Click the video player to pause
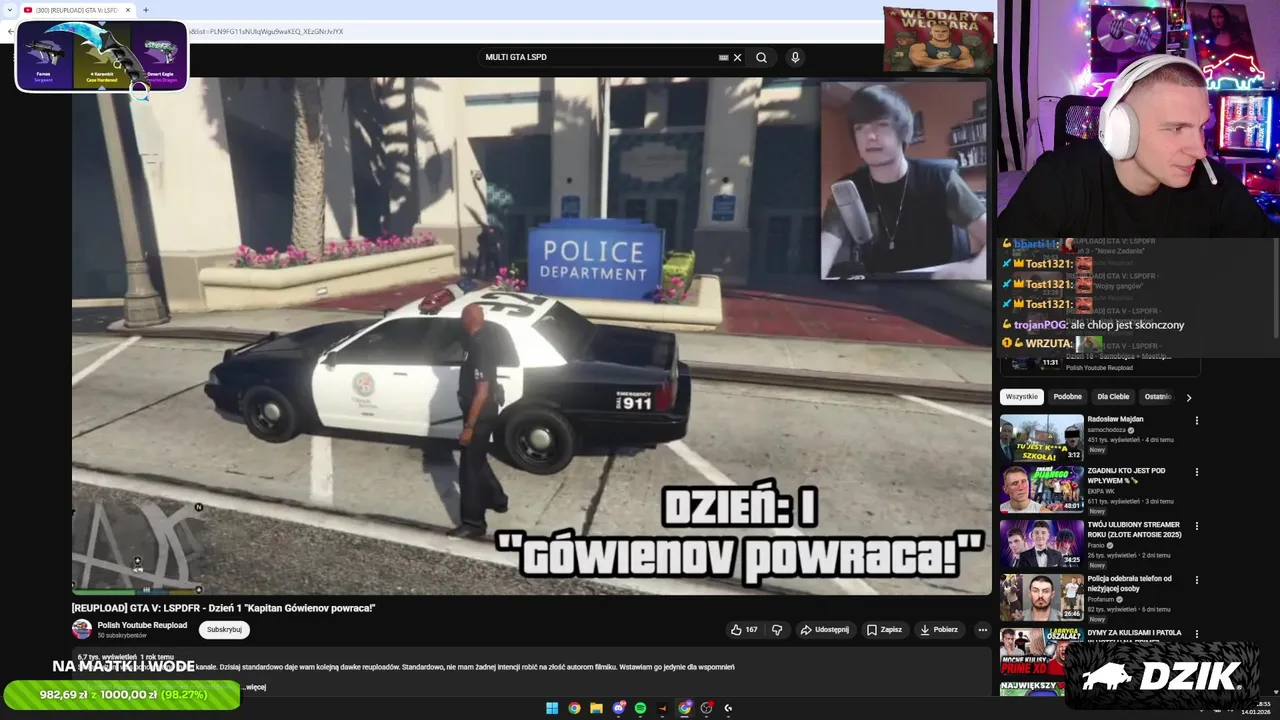 pyautogui.click(x=531, y=336)
